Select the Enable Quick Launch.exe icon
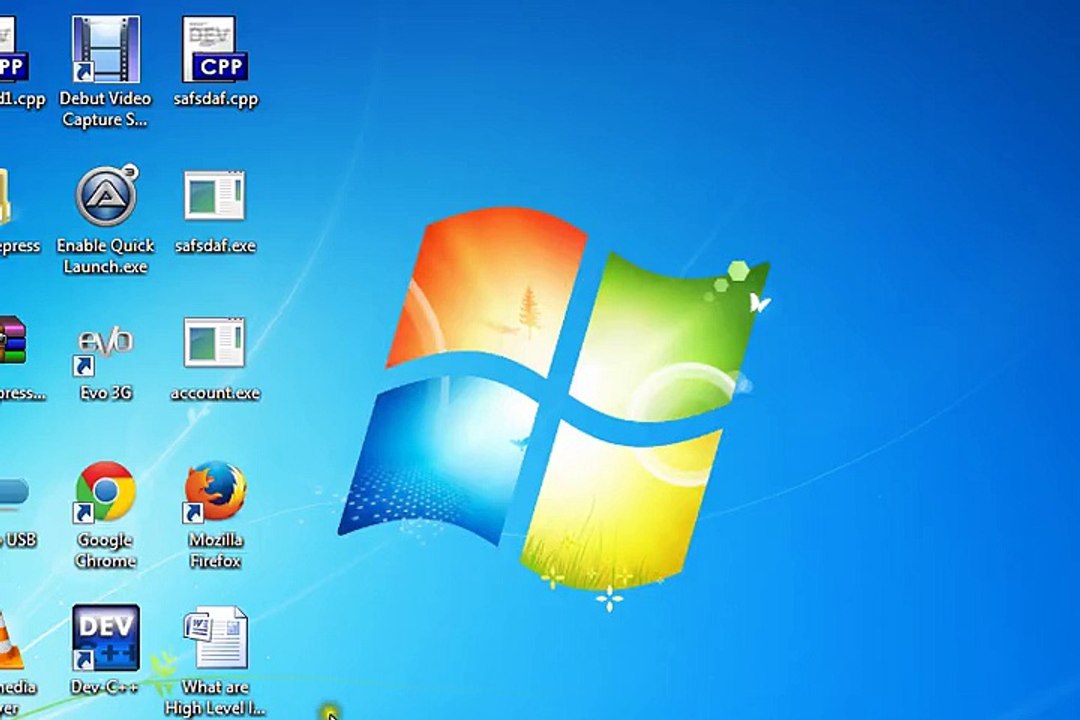The height and width of the screenshot is (720, 1080). 105,197
